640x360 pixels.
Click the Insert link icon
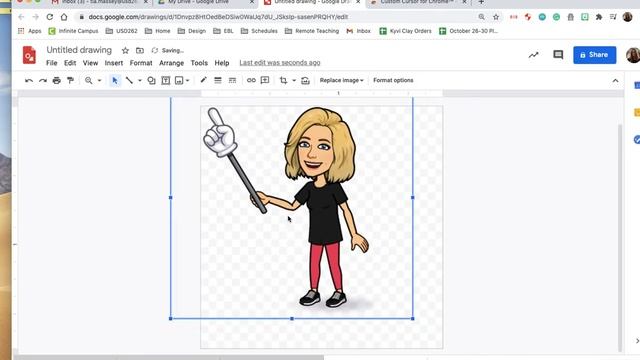click(x=251, y=80)
